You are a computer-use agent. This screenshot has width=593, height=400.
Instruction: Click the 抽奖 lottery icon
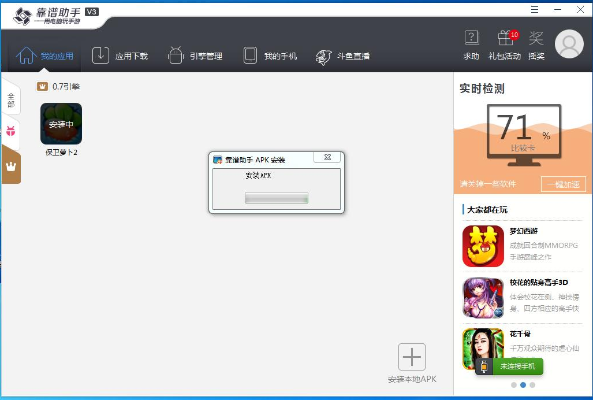(x=536, y=45)
